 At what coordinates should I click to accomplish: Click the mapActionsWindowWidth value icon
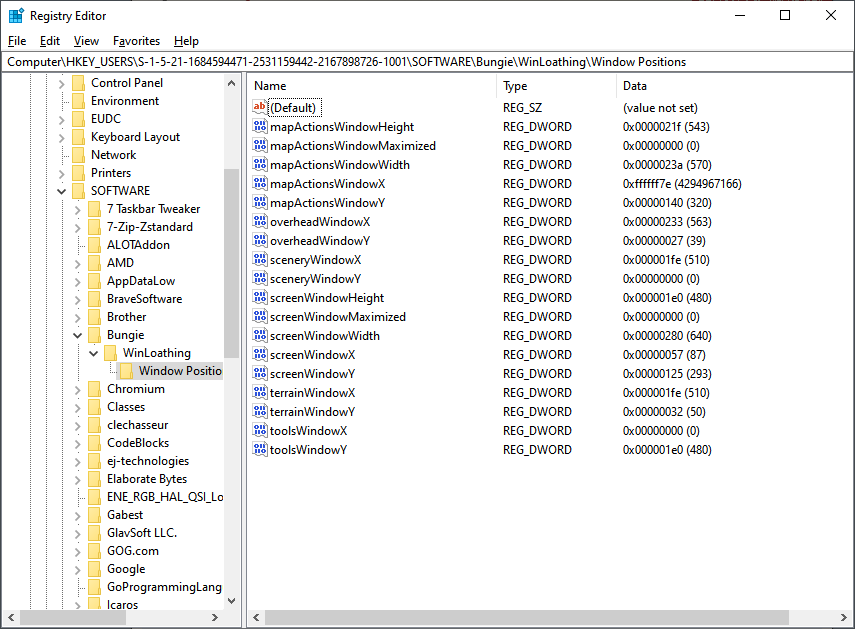click(x=260, y=165)
